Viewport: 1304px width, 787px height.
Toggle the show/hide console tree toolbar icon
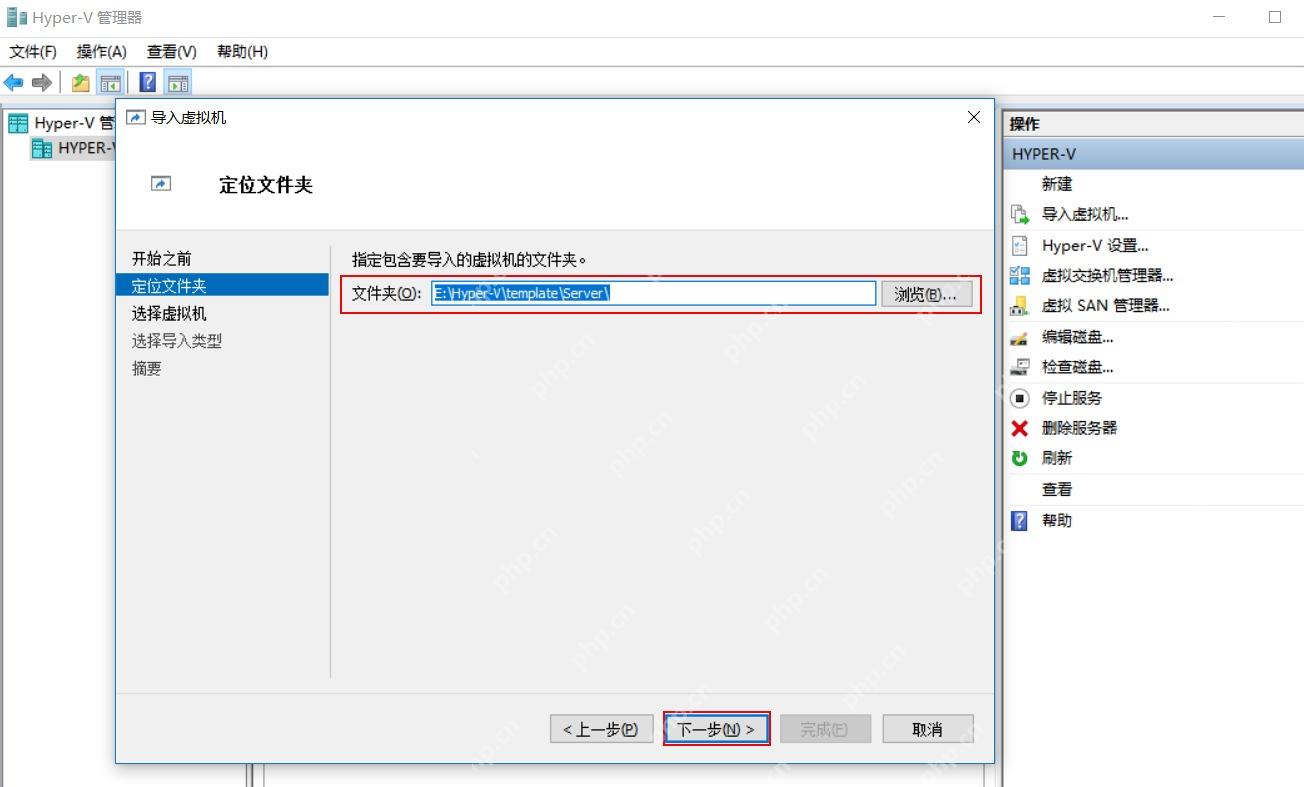(x=110, y=83)
